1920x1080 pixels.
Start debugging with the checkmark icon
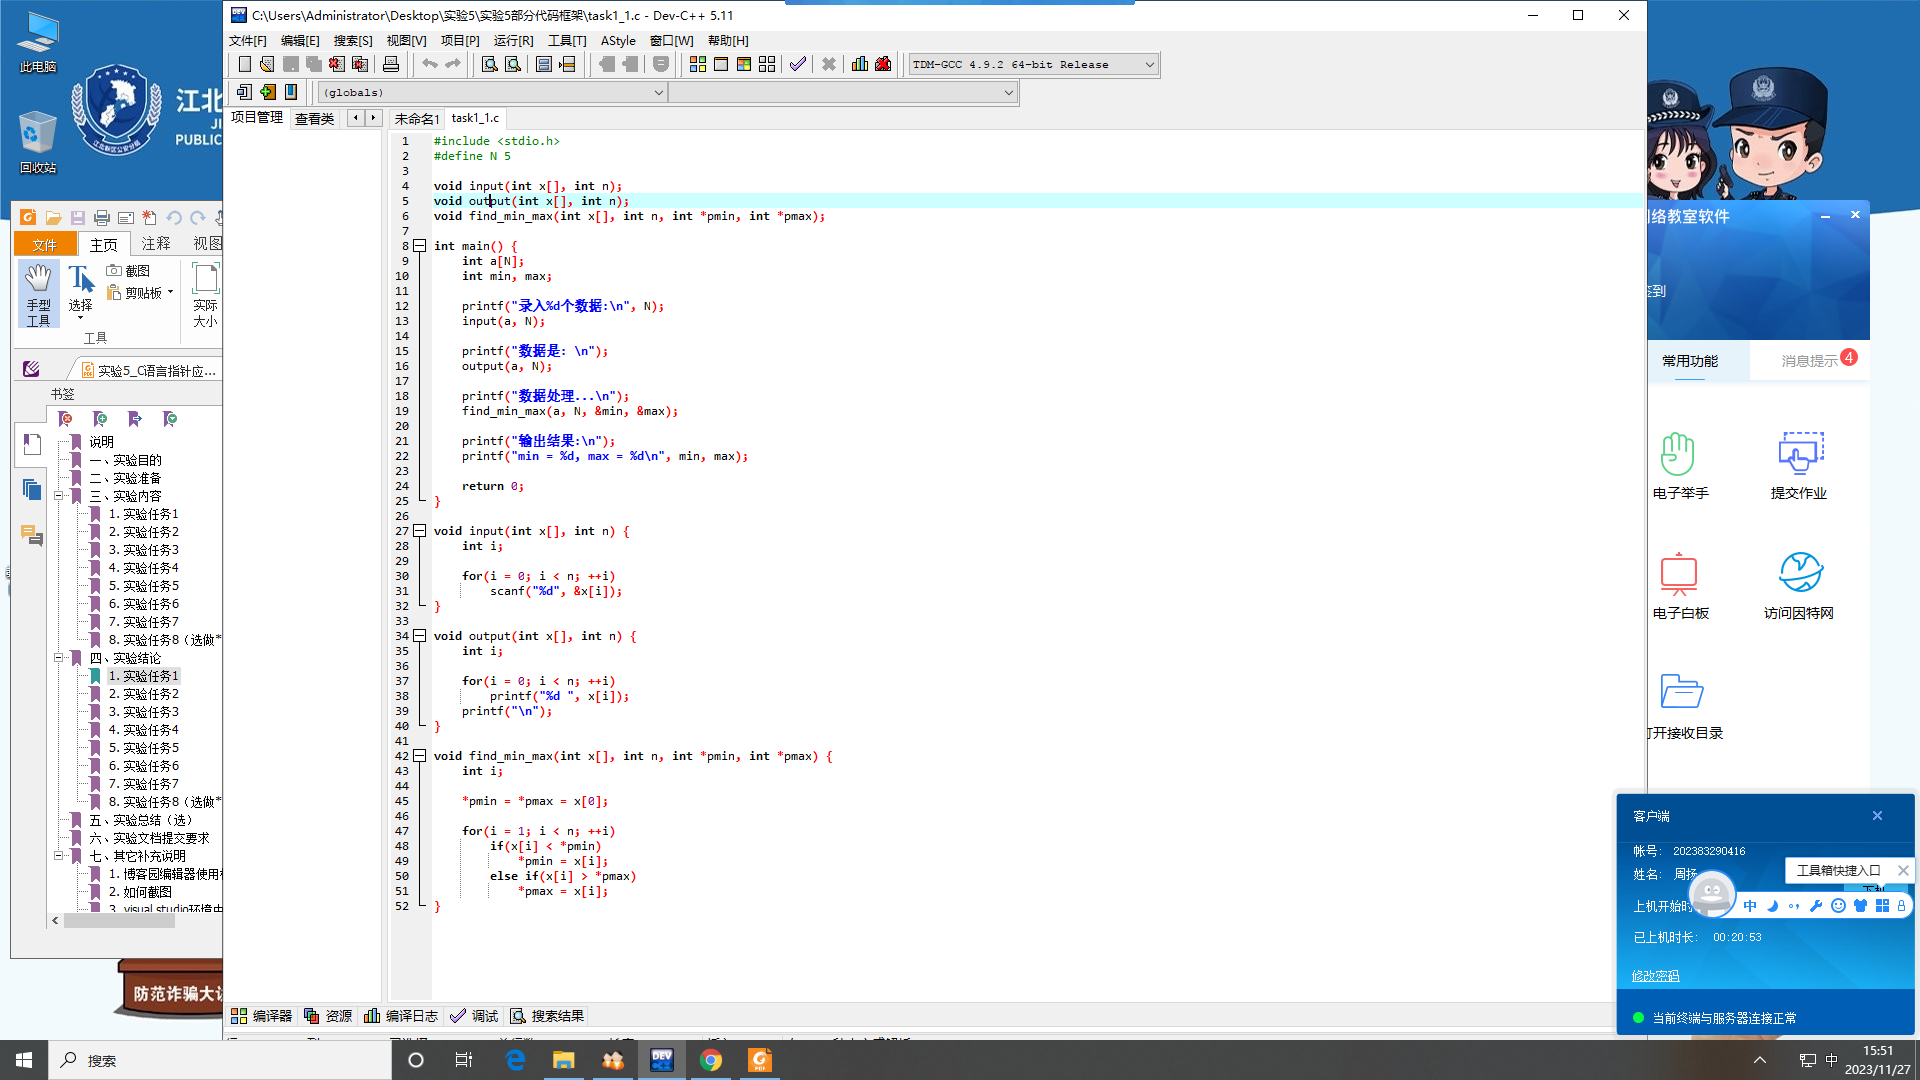pos(797,64)
